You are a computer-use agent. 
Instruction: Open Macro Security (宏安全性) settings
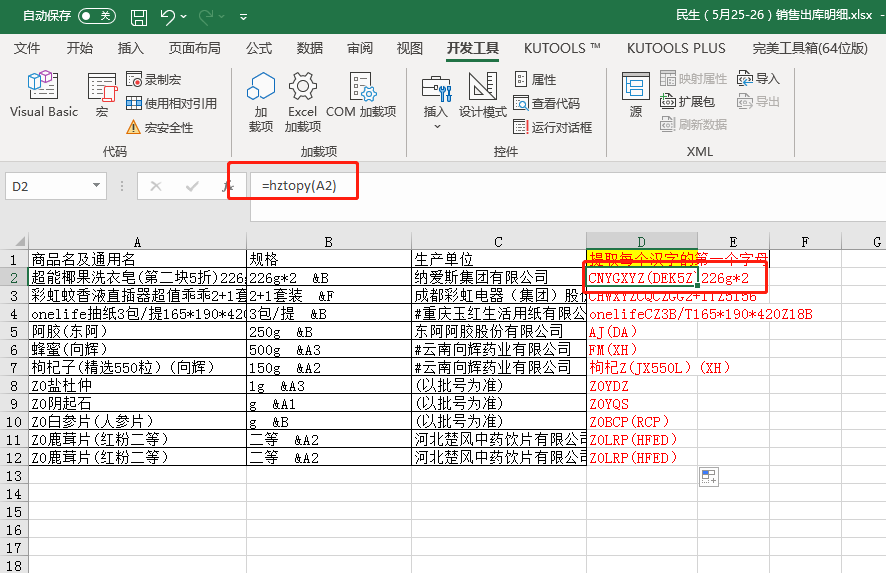click(x=159, y=128)
